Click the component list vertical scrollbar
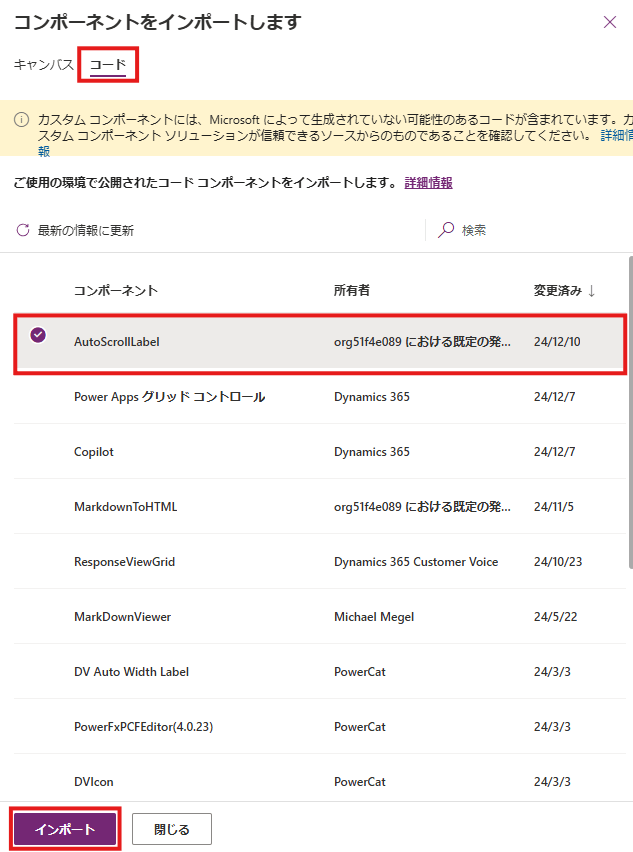This screenshot has width=633, height=852. [x=630, y=413]
